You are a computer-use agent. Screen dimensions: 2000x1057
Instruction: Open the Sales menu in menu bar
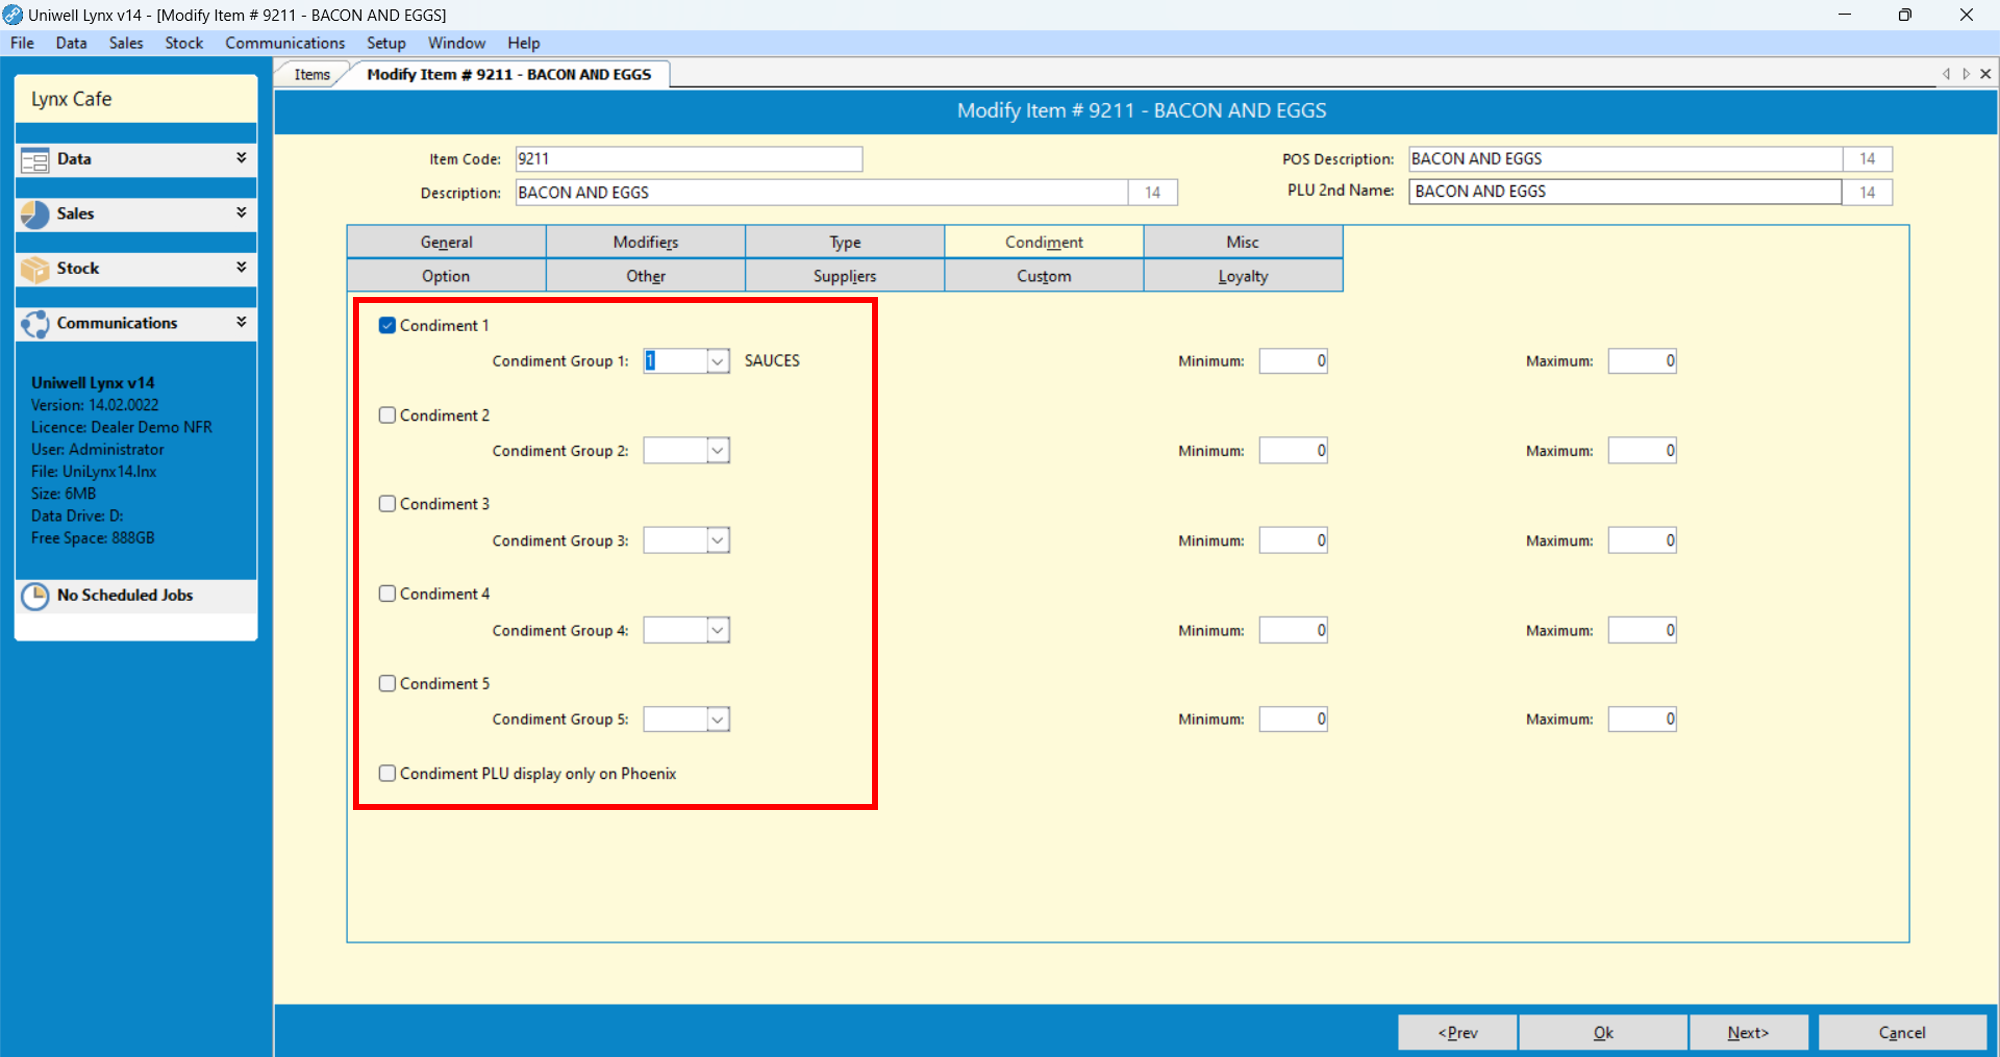pos(126,43)
